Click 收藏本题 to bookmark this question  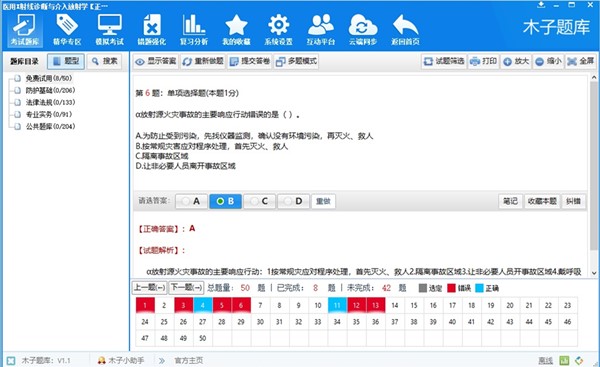[x=542, y=201]
